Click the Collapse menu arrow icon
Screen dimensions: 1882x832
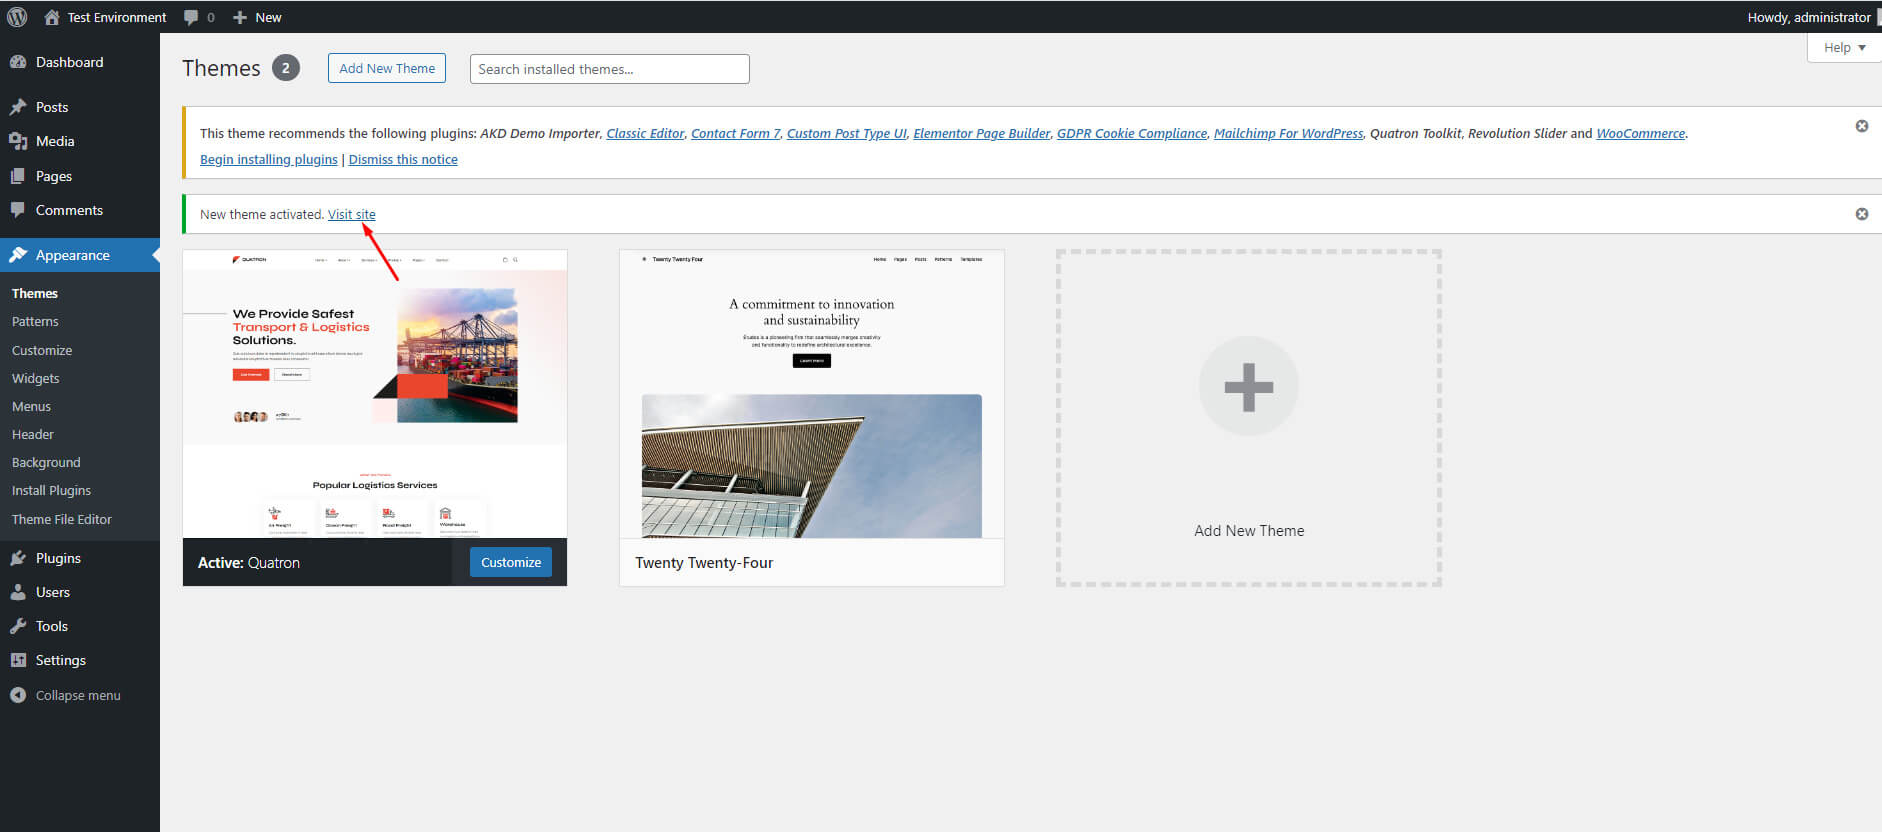tap(18, 695)
